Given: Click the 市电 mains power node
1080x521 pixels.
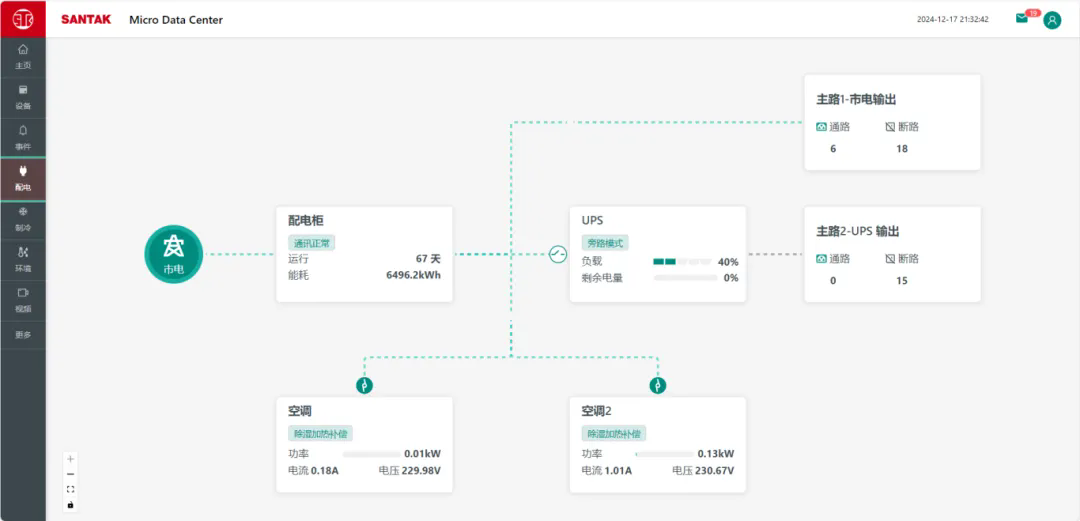Looking at the screenshot, I should click(x=174, y=254).
